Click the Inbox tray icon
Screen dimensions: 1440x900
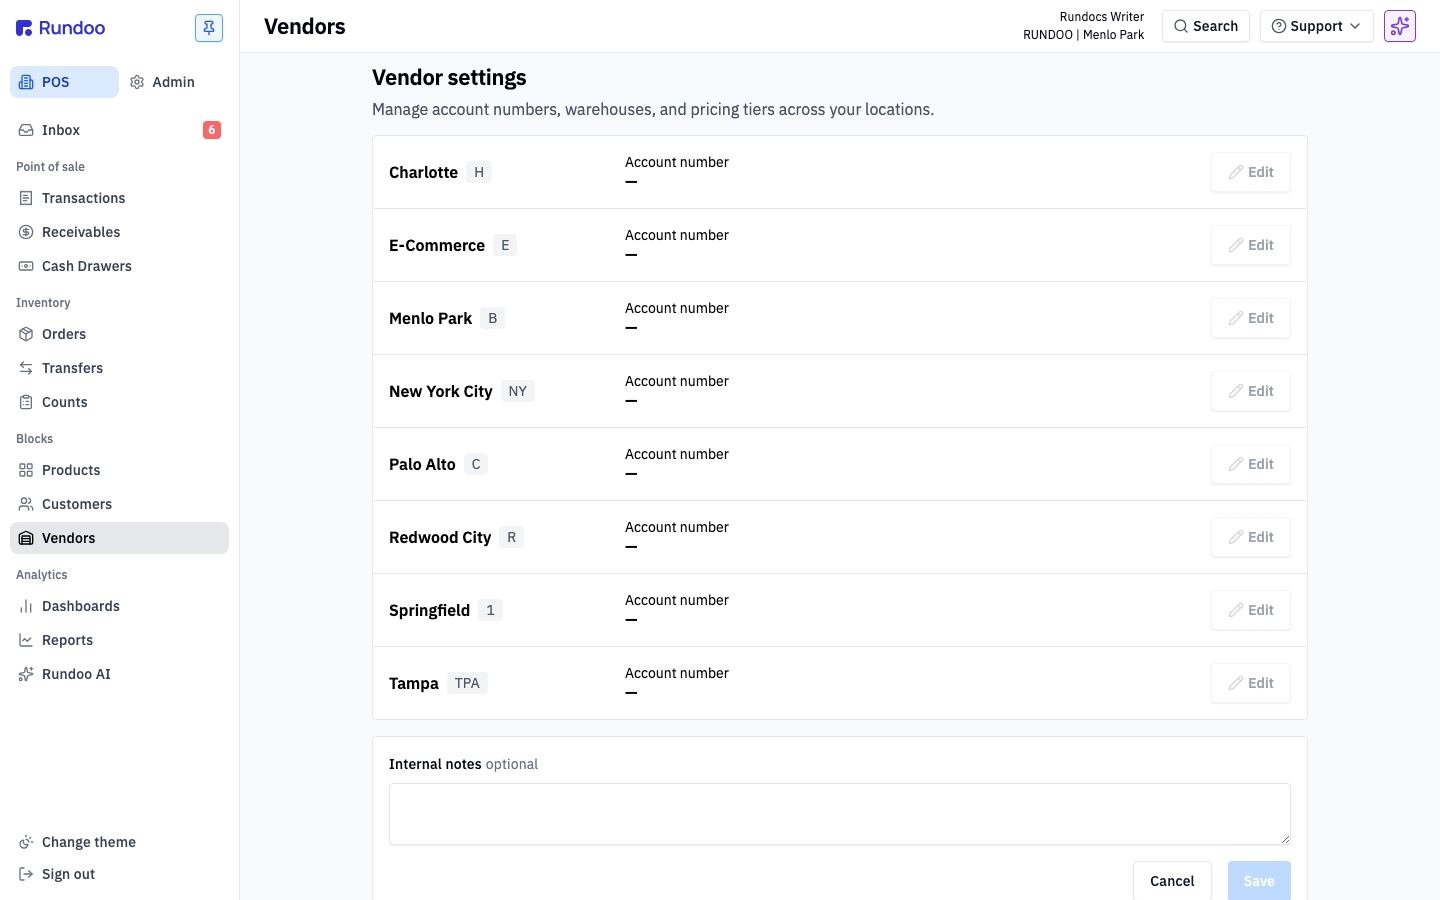(26, 130)
